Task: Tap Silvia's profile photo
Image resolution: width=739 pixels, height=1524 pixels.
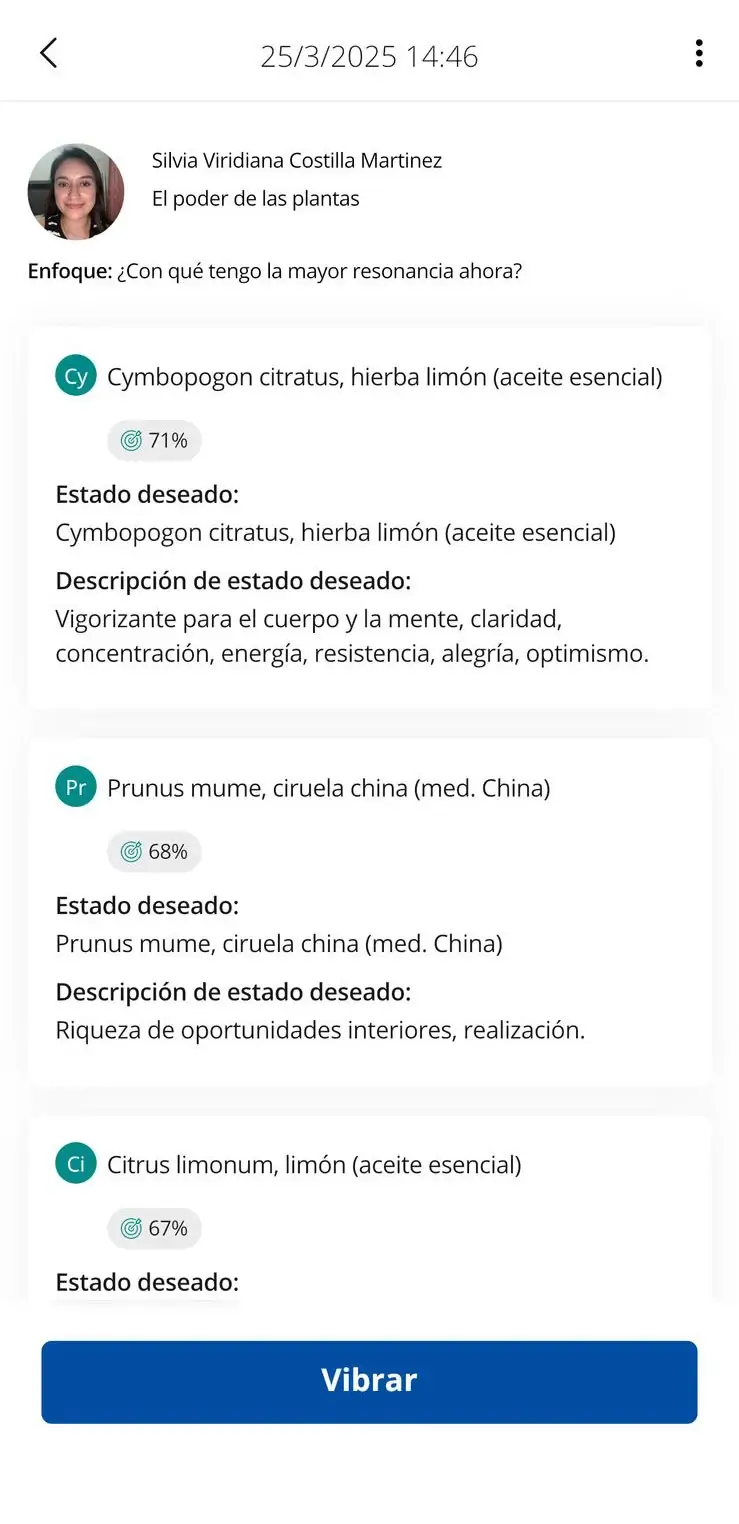Action: pos(76,192)
